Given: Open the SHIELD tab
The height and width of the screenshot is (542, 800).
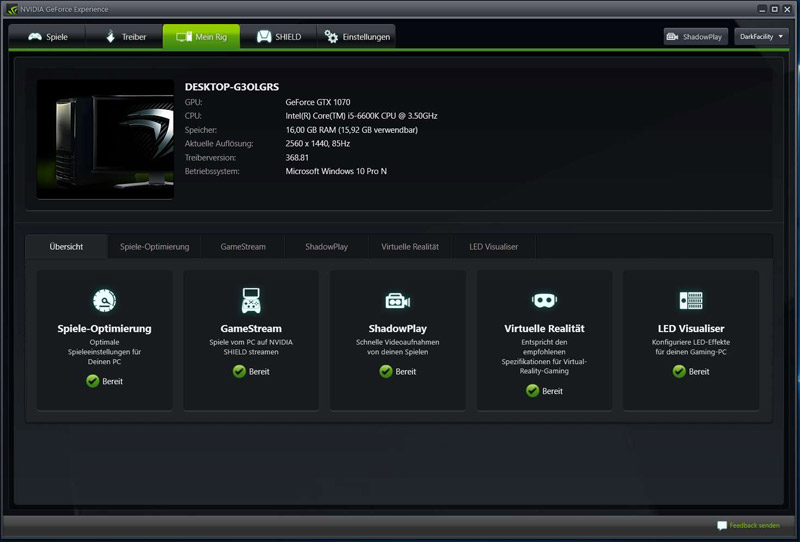Looking at the screenshot, I should pos(278,37).
